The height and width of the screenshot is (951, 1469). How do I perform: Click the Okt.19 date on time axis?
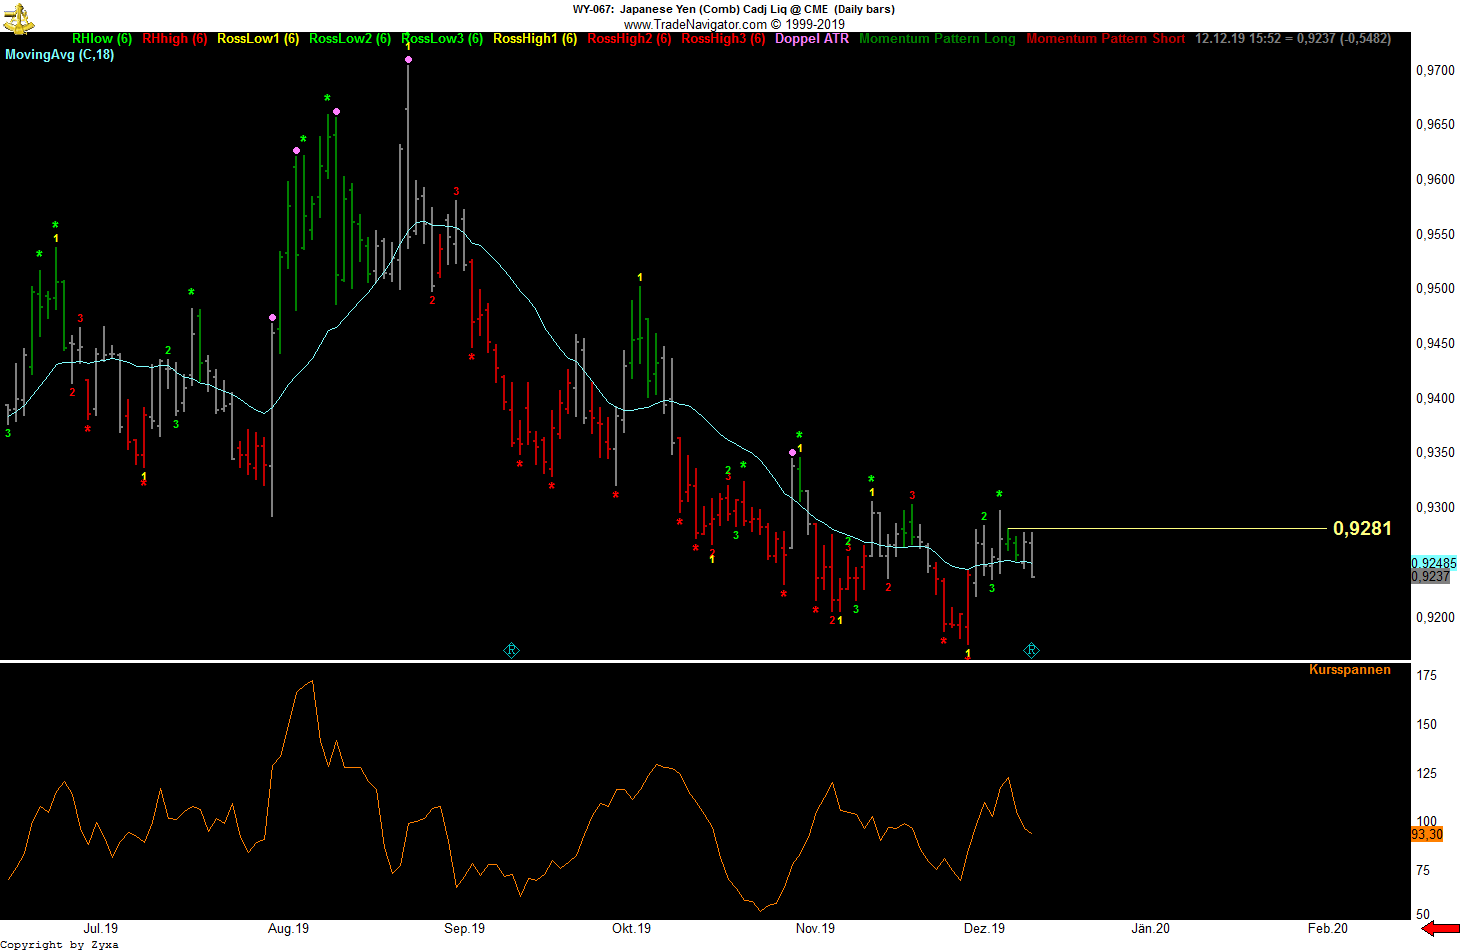click(x=631, y=929)
